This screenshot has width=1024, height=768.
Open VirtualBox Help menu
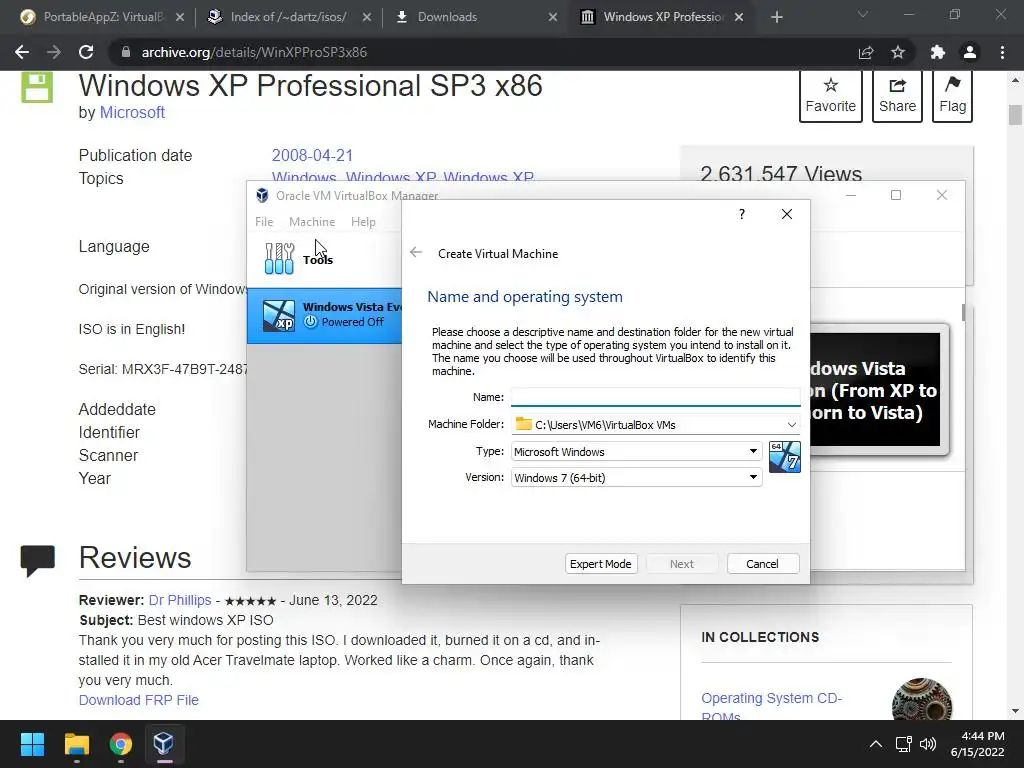(363, 221)
